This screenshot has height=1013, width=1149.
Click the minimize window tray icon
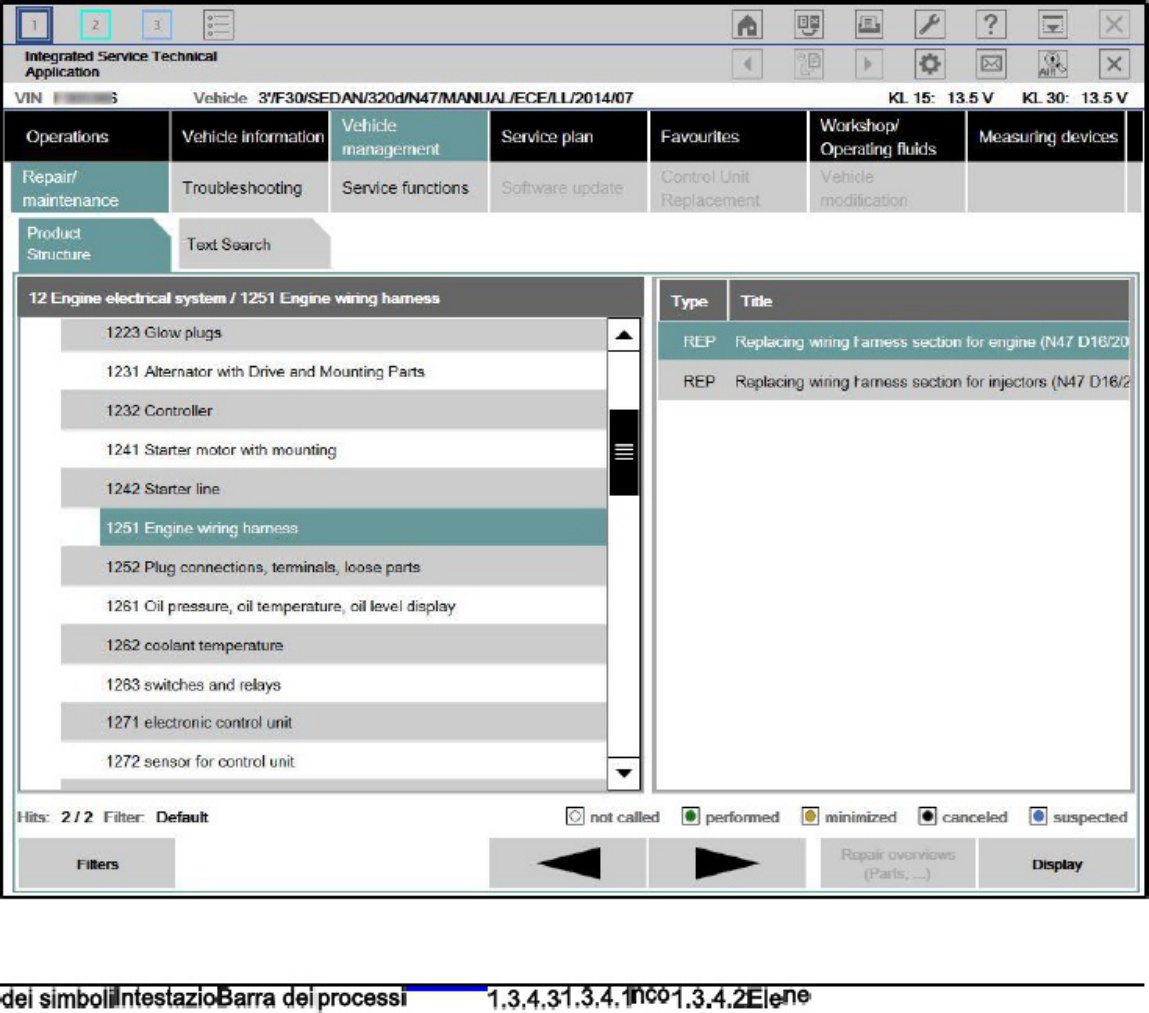coord(1052,25)
